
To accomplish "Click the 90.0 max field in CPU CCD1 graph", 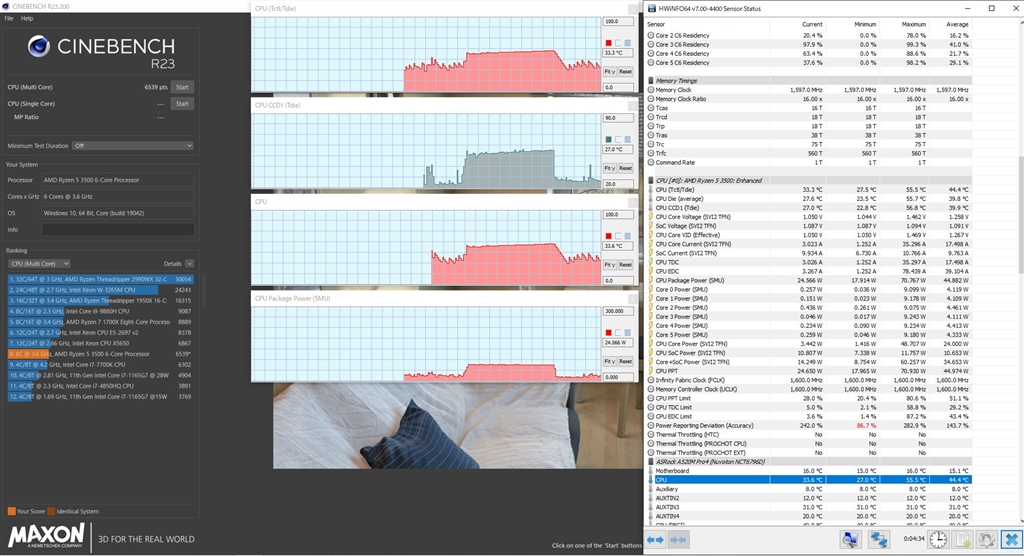I will point(618,118).
